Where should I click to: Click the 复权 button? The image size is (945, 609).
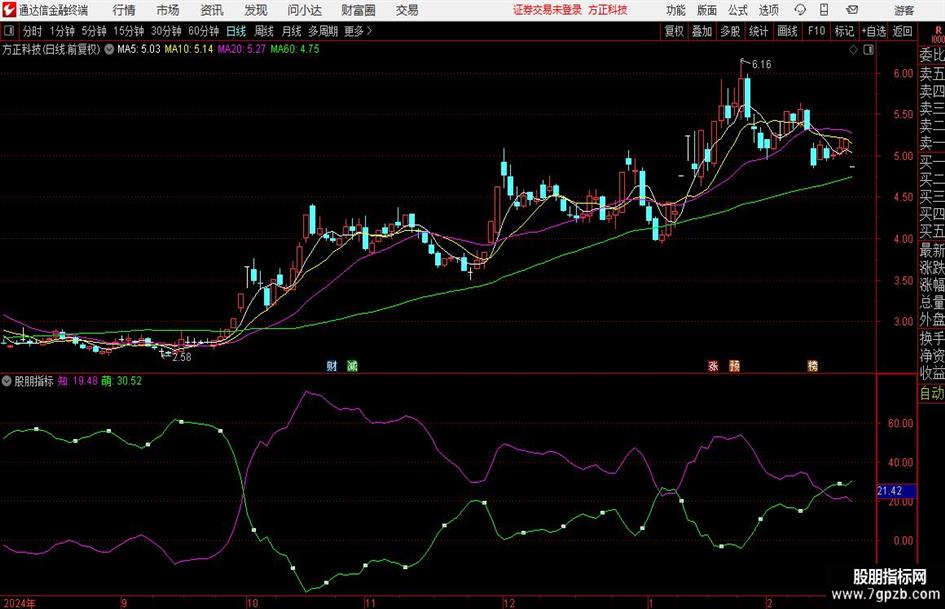click(674, 31)
